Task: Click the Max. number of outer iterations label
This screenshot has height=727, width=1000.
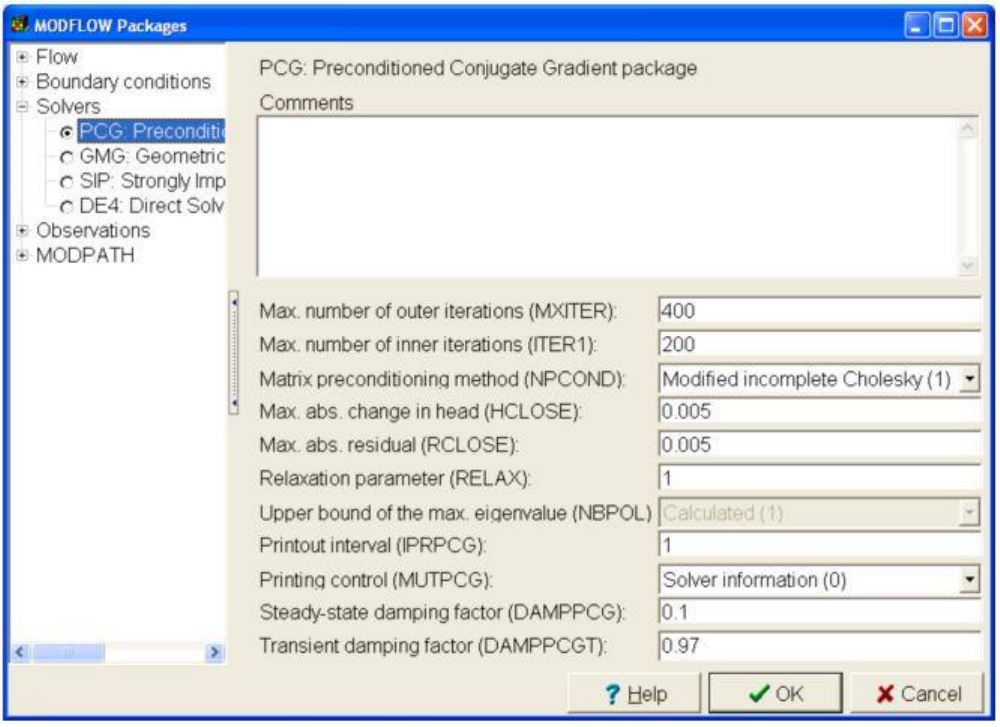Action: (438, 311)
